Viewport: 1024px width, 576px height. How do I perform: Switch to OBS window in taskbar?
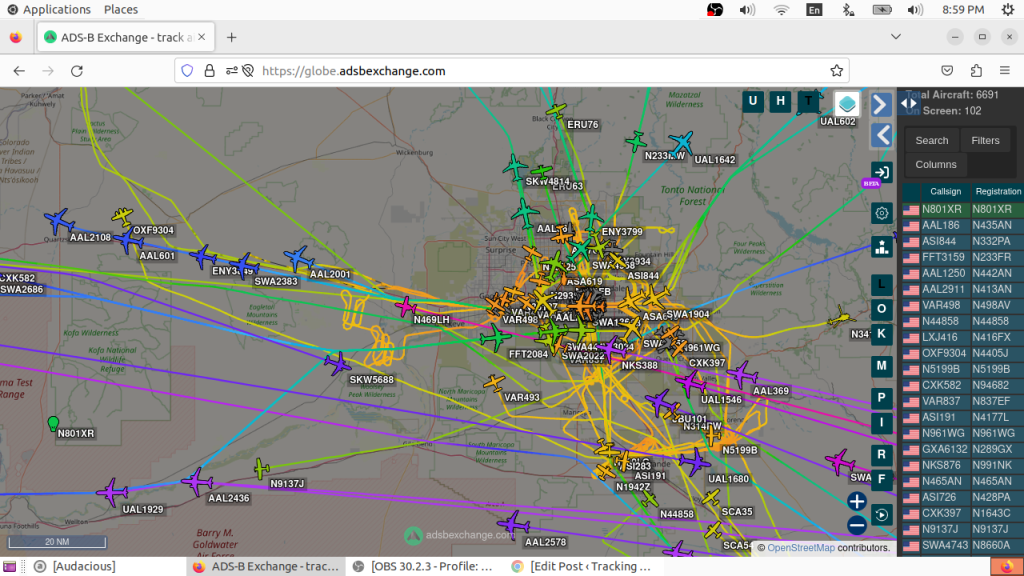tap(423, 566)
